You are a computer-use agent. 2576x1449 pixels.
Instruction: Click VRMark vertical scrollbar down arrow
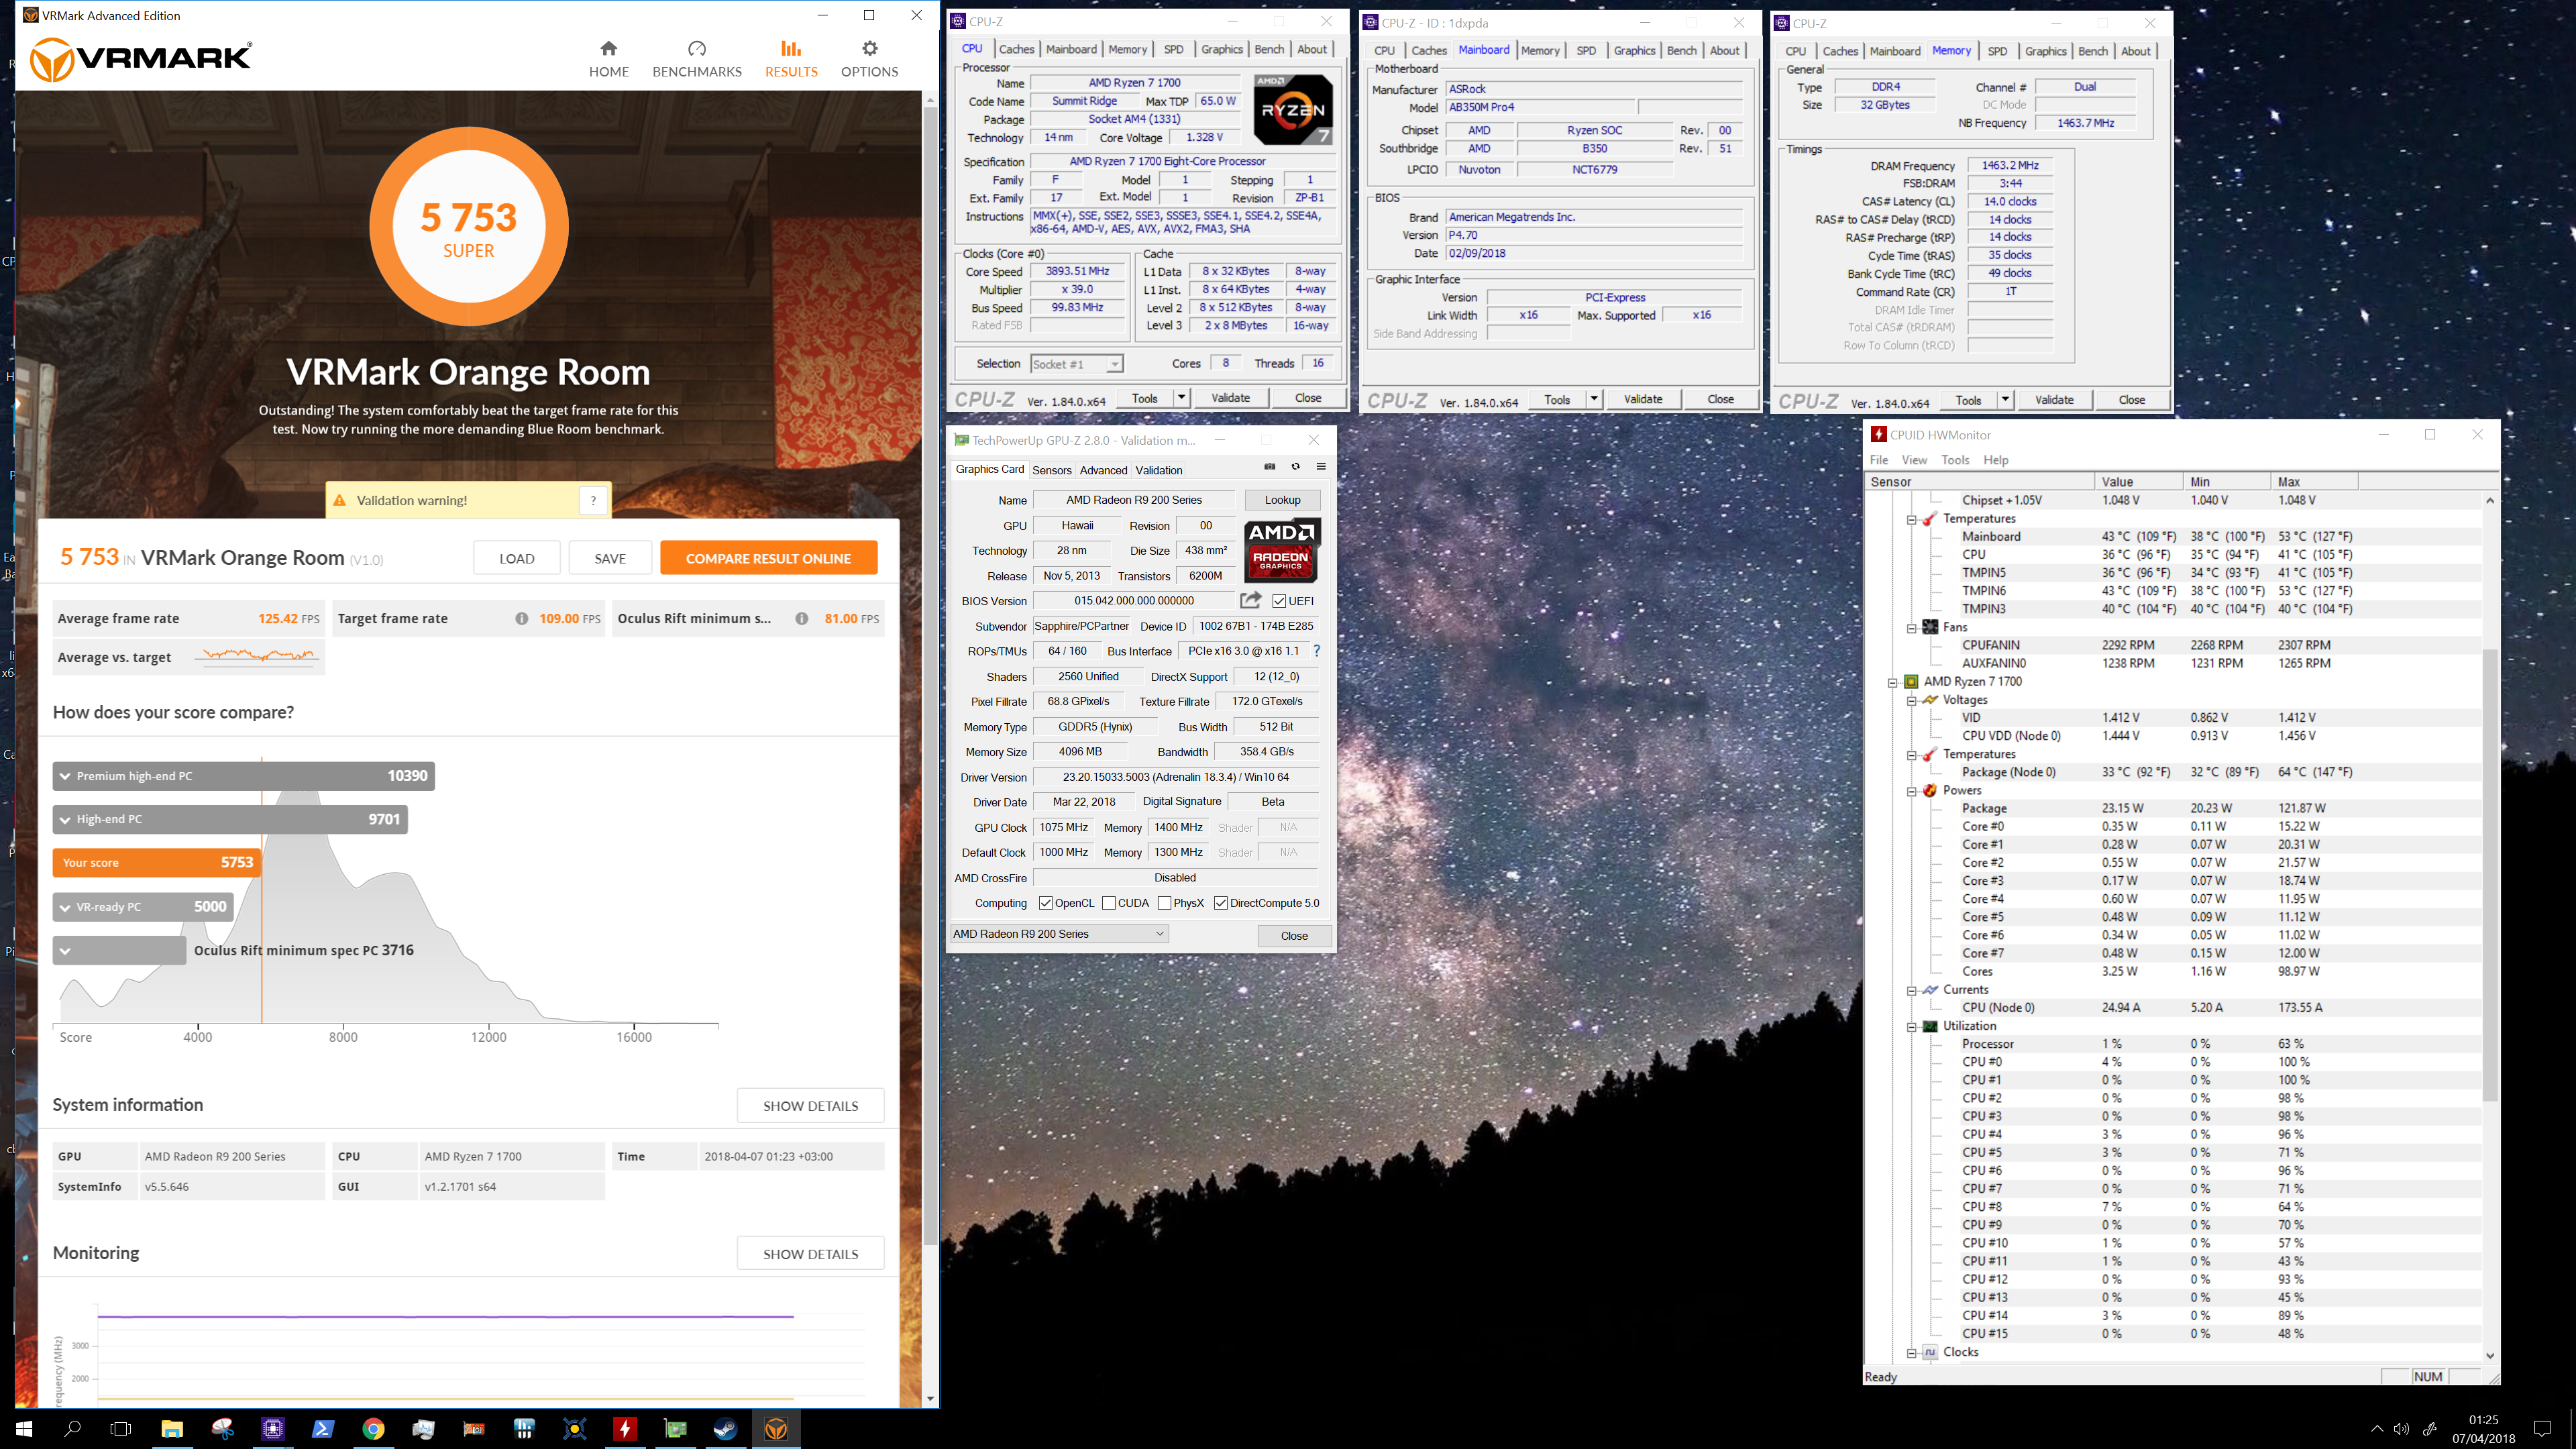(x=930, y=1398)
